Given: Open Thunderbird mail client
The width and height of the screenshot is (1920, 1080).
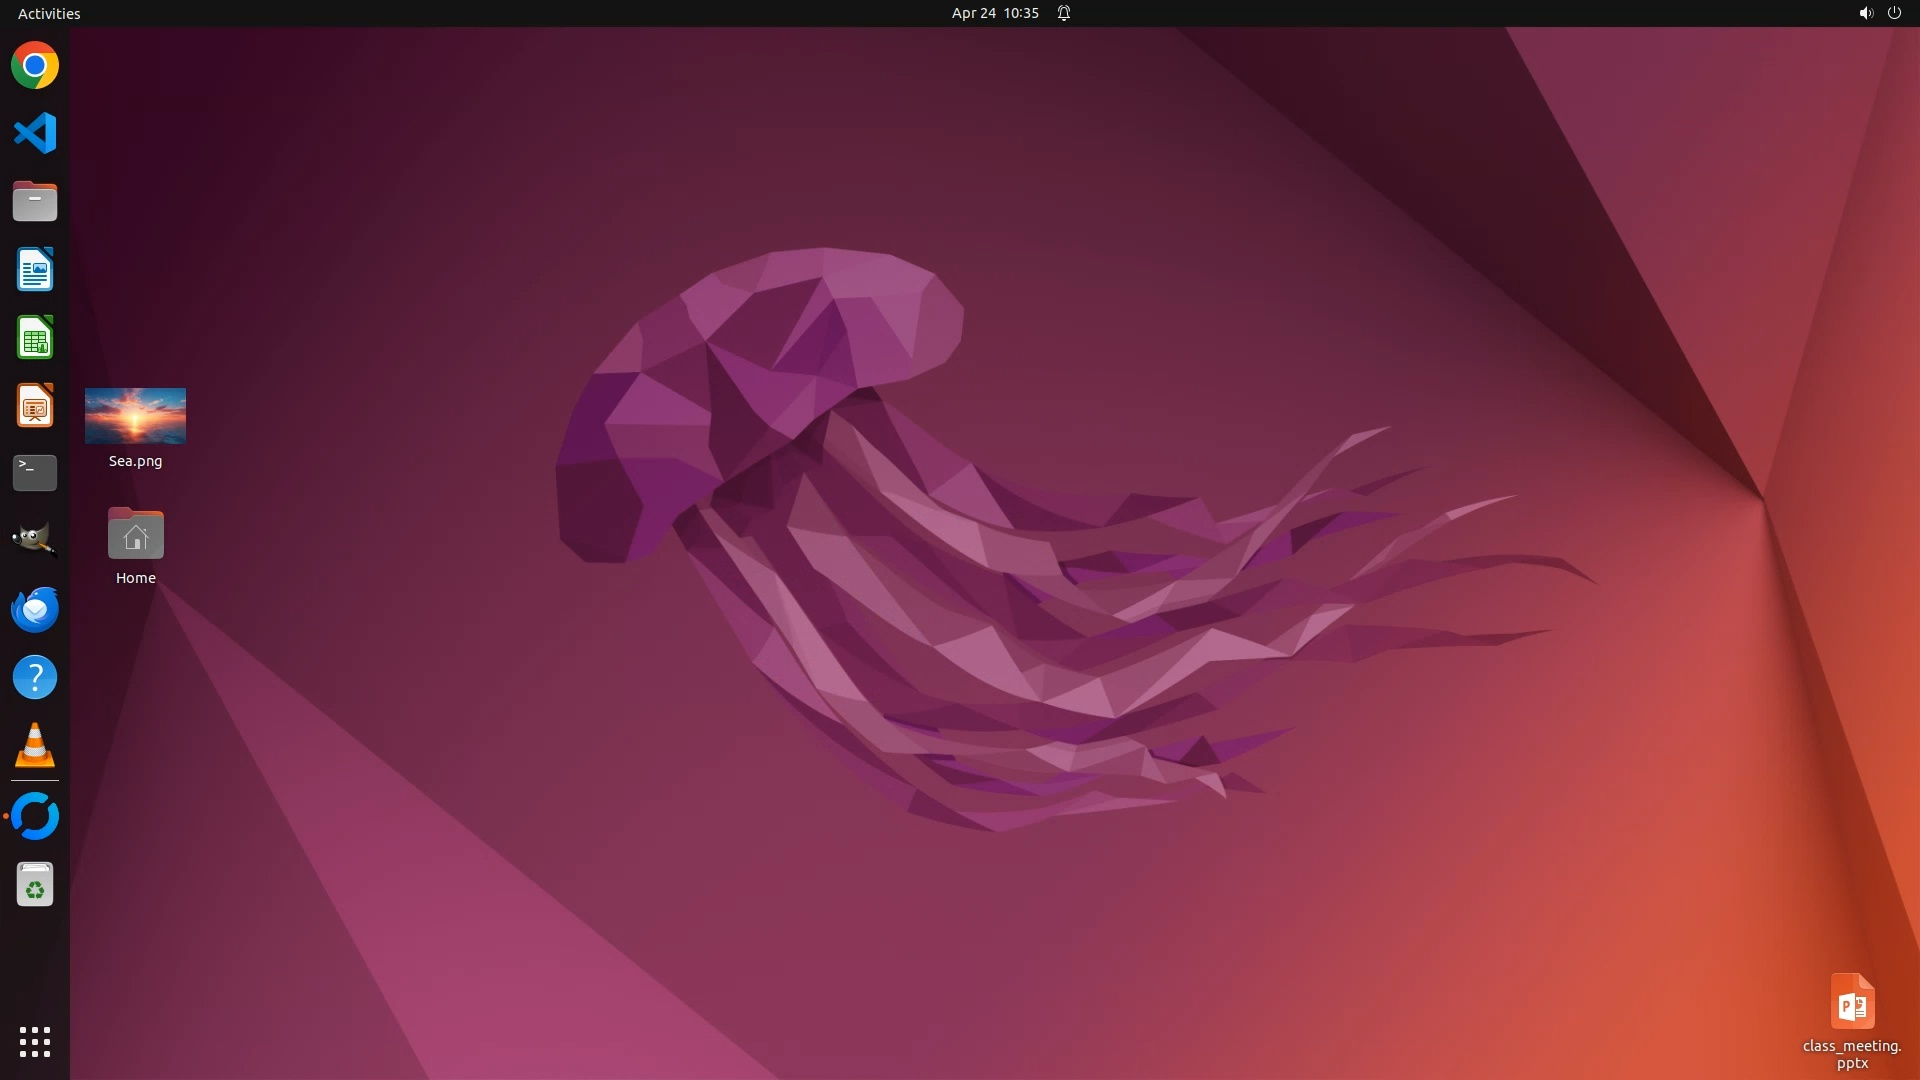Looking at the screenshot, I should [35, 609].
